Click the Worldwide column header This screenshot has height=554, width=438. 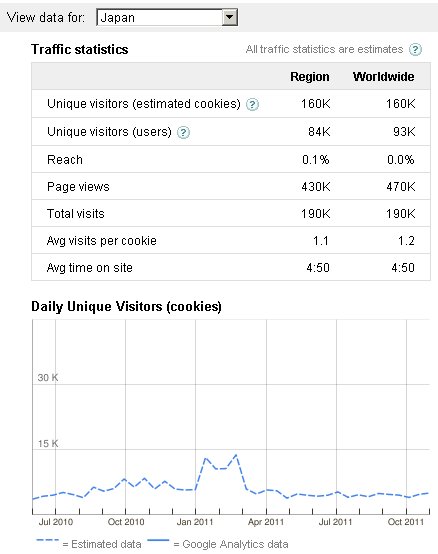coord(384,77)
